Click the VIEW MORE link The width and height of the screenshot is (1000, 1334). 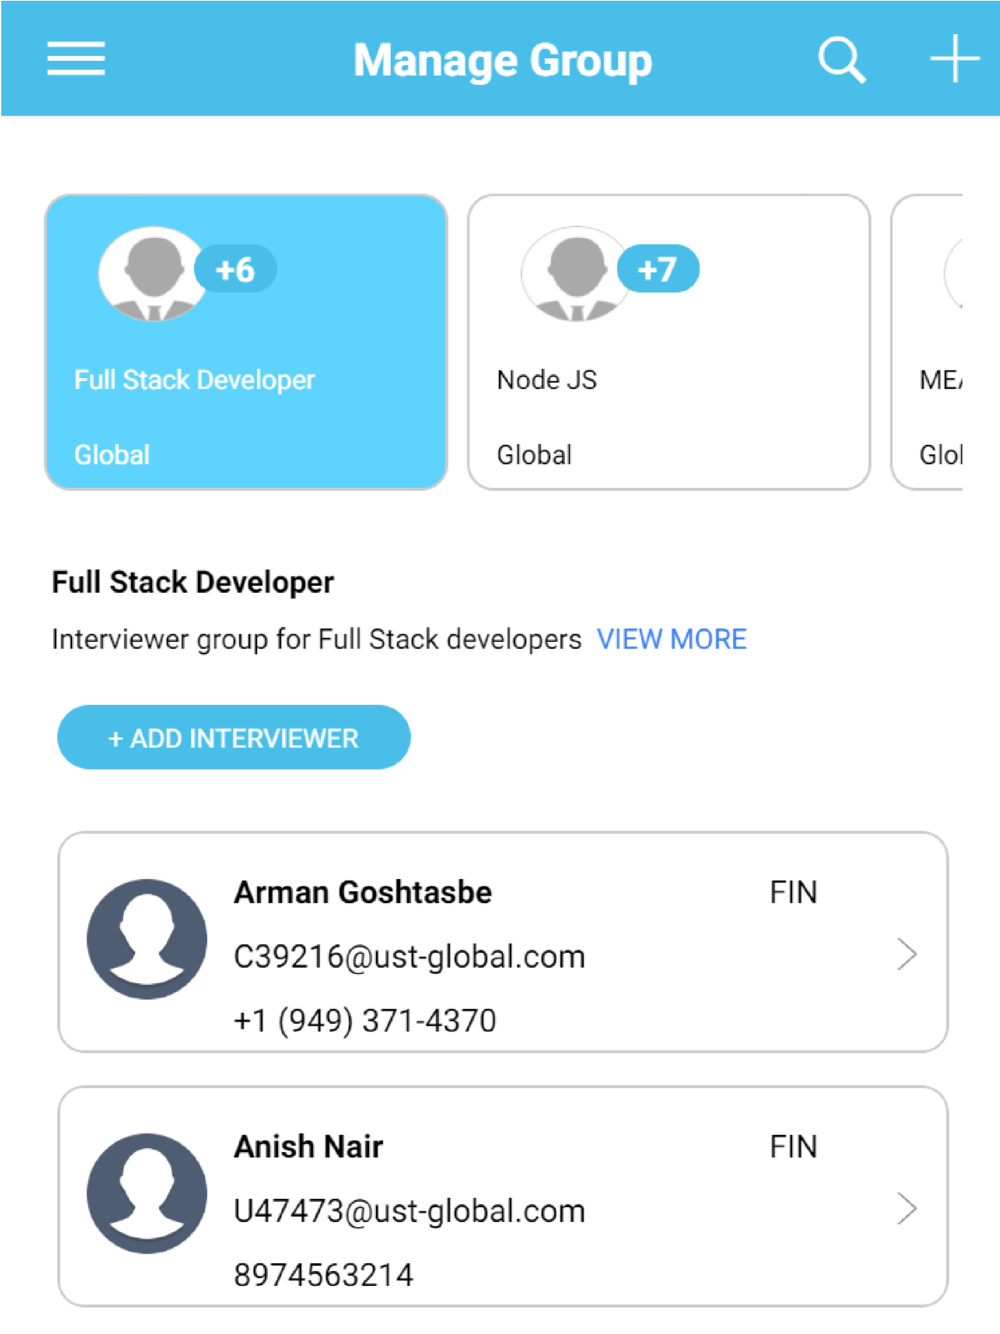click(671, 639)
